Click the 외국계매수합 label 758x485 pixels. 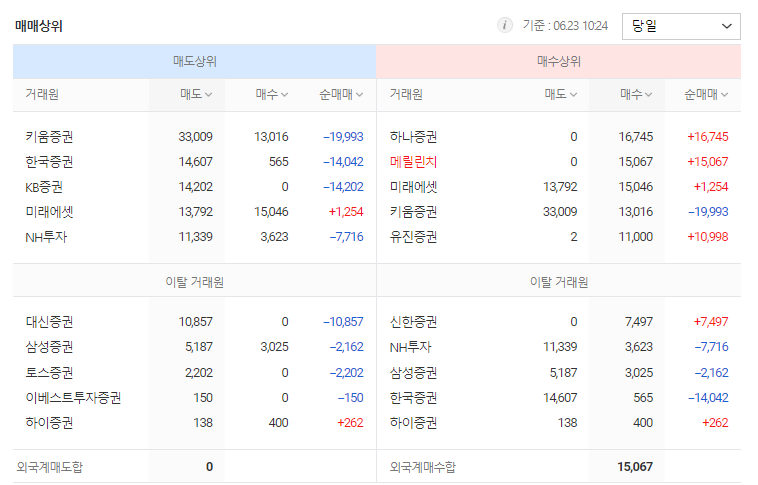click(x=423, y=467)
